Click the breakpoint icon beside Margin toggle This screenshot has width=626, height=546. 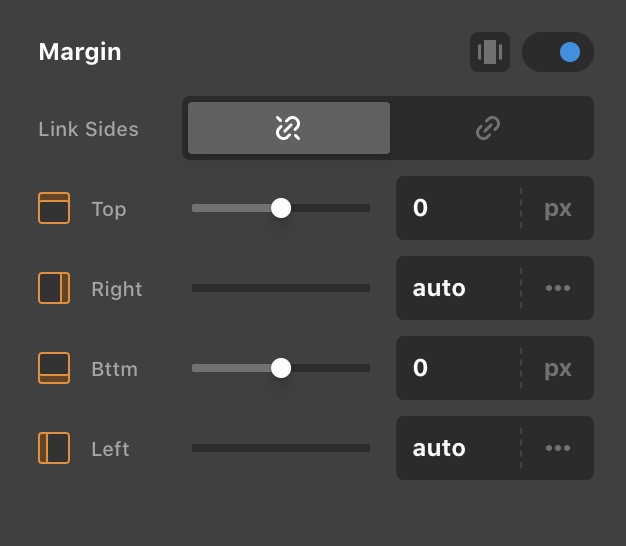pyautogui.click(x=490, y=52)
